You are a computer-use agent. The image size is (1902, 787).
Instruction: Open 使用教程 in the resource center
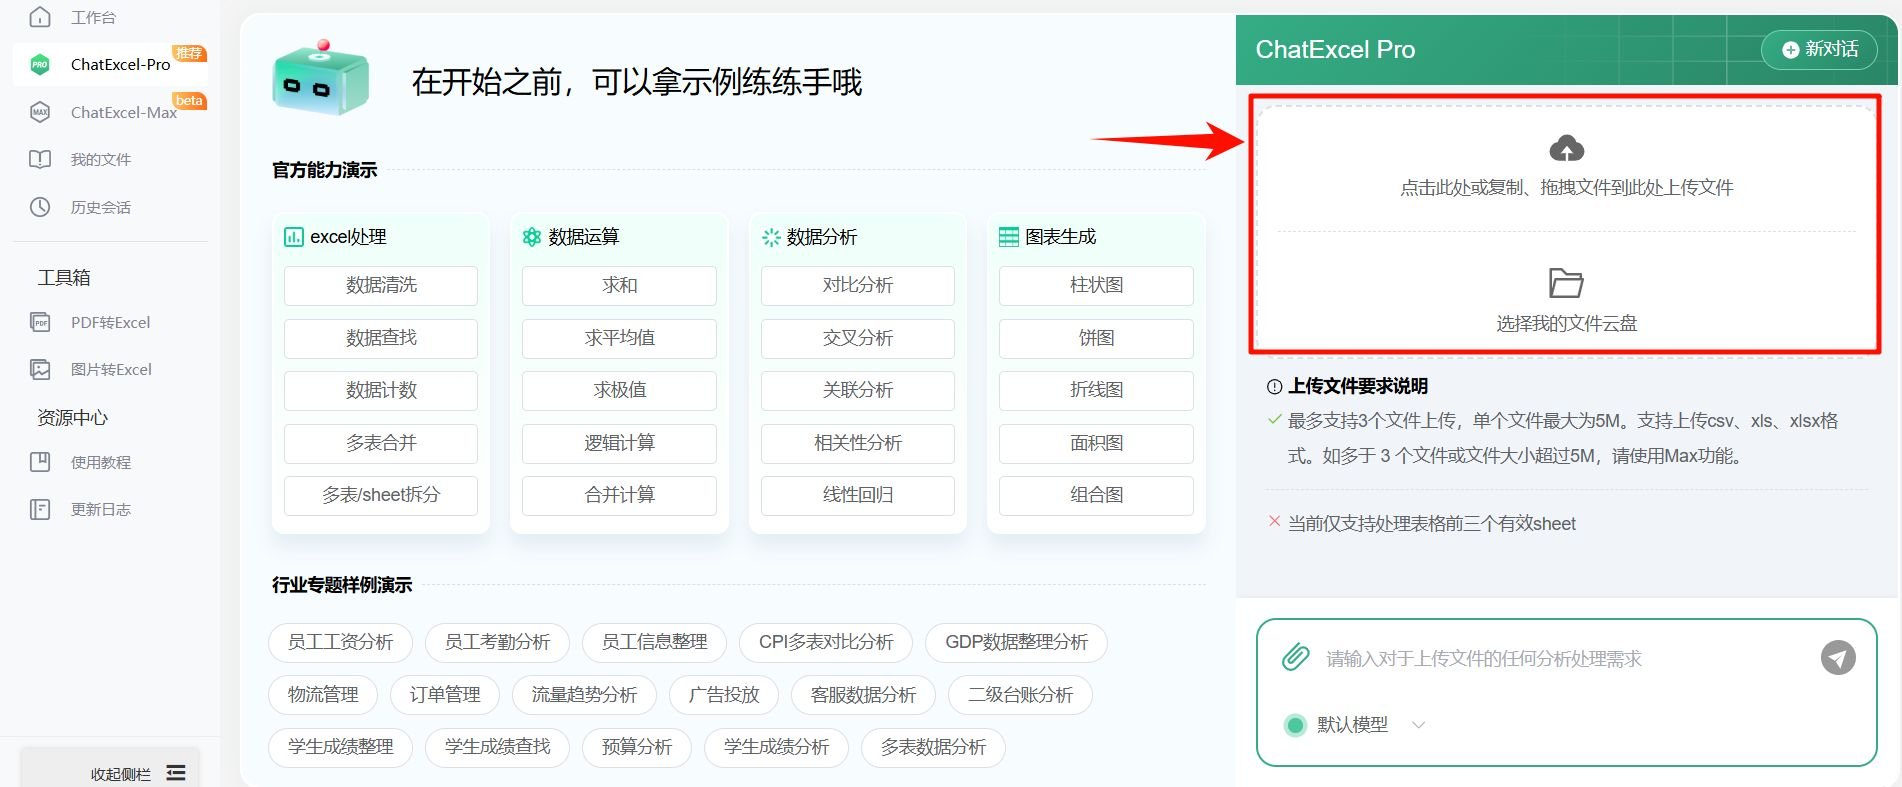(x=100, y=462)
